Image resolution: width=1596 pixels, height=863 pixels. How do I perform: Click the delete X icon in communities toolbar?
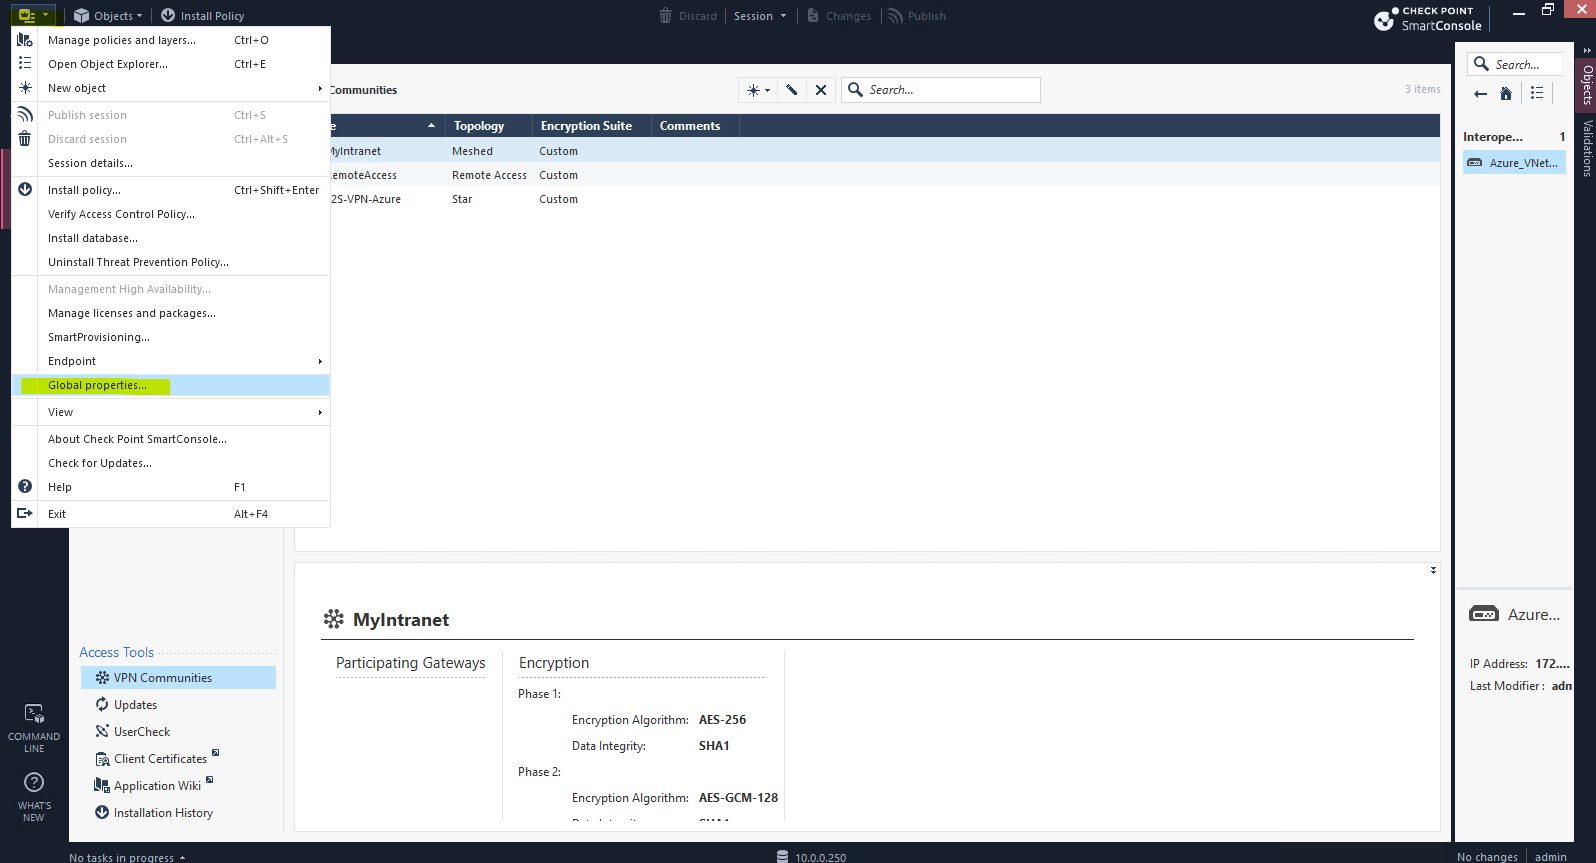[x=821, y=90]
